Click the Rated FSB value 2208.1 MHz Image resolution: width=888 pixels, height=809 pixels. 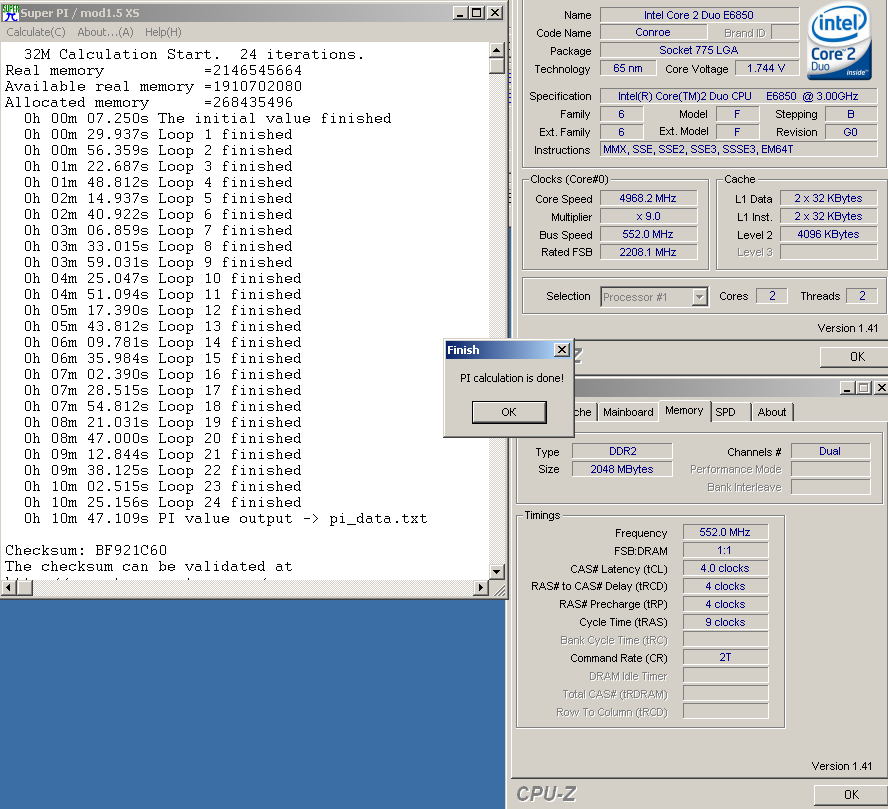tap(648, 252)
